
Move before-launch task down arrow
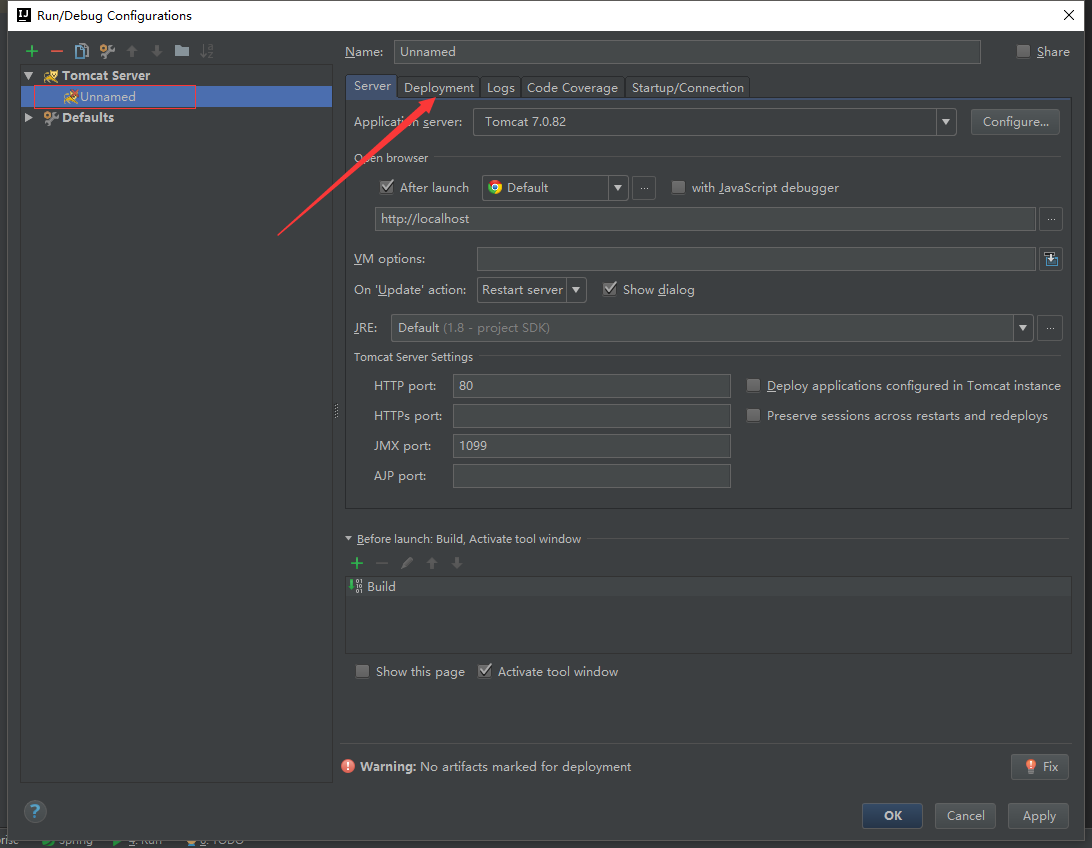pos(457,563)
